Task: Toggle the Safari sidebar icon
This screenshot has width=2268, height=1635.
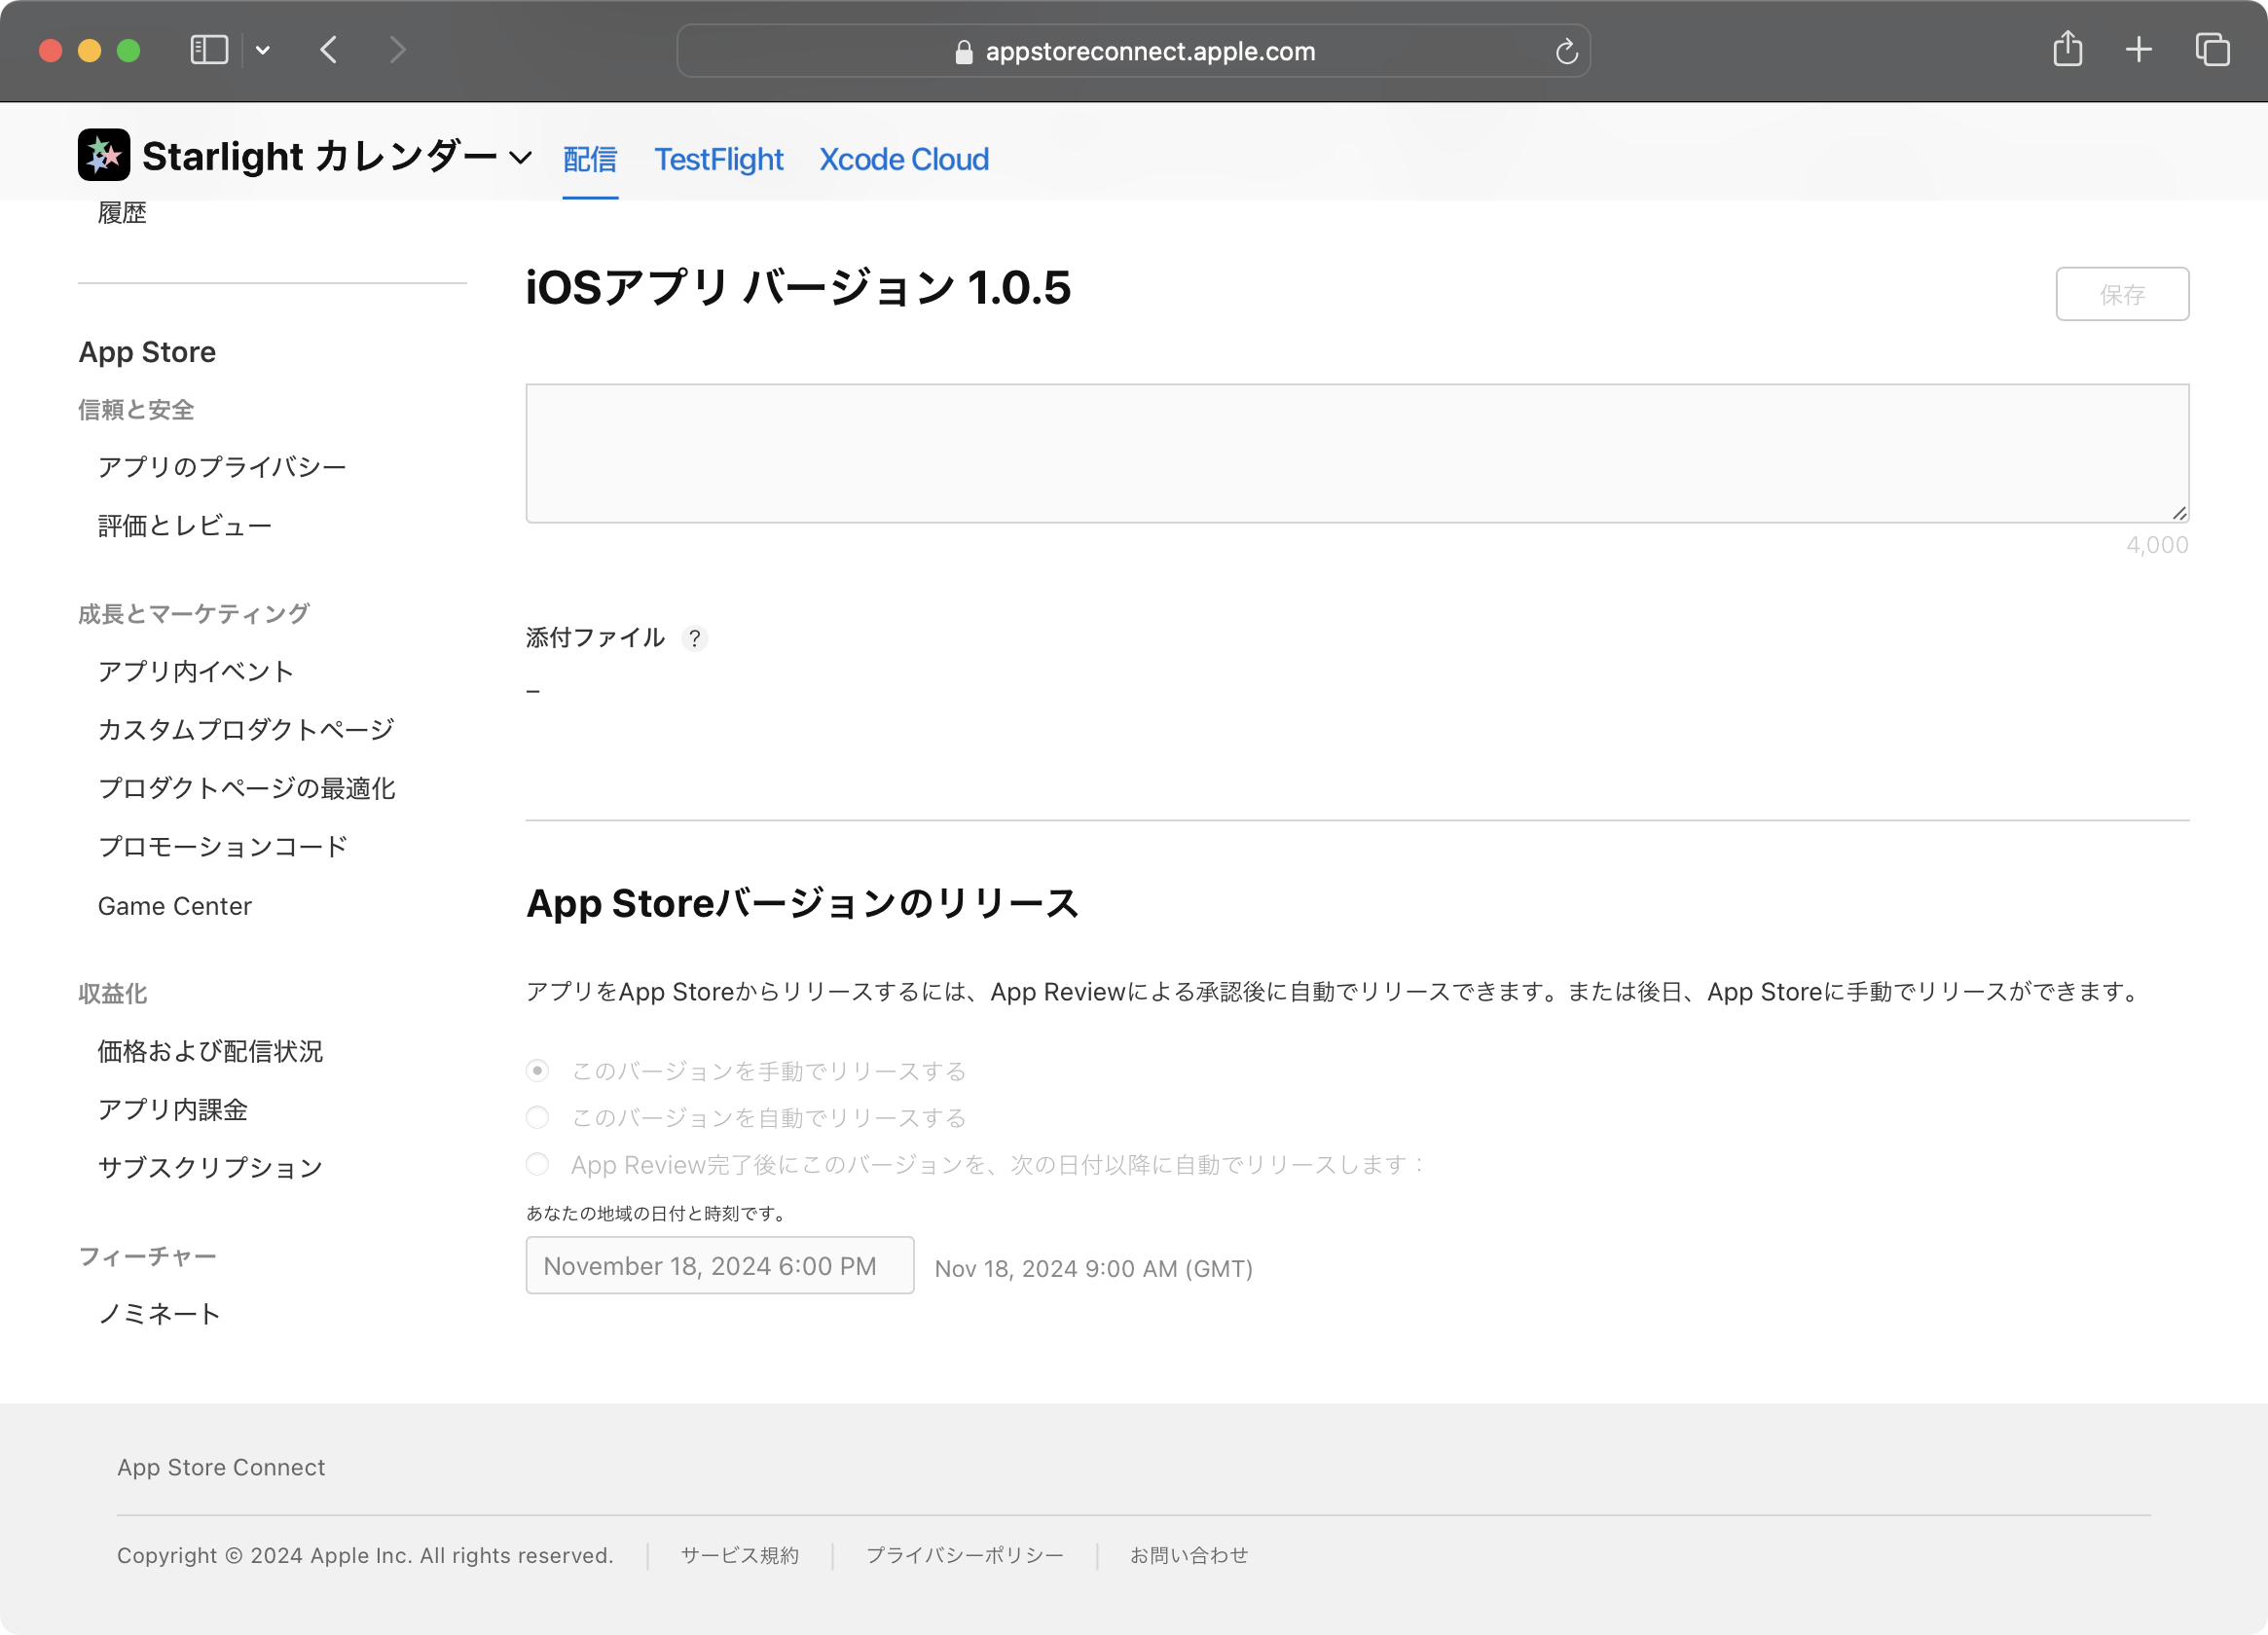Action: pos(209,50)
